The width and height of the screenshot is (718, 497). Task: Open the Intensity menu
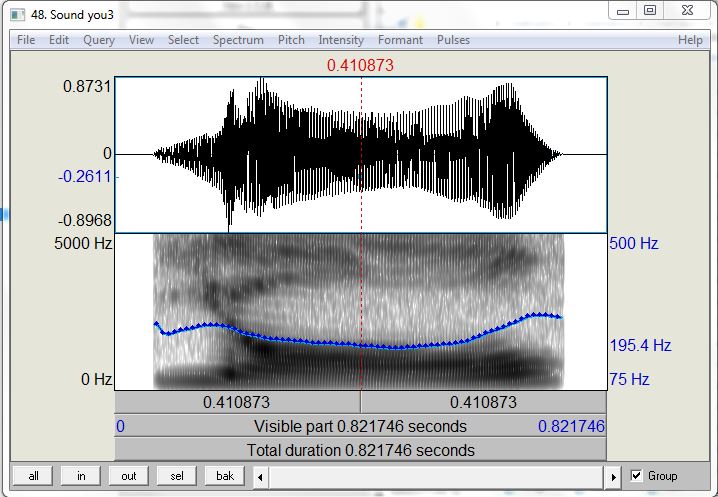(x=341, y=40)
